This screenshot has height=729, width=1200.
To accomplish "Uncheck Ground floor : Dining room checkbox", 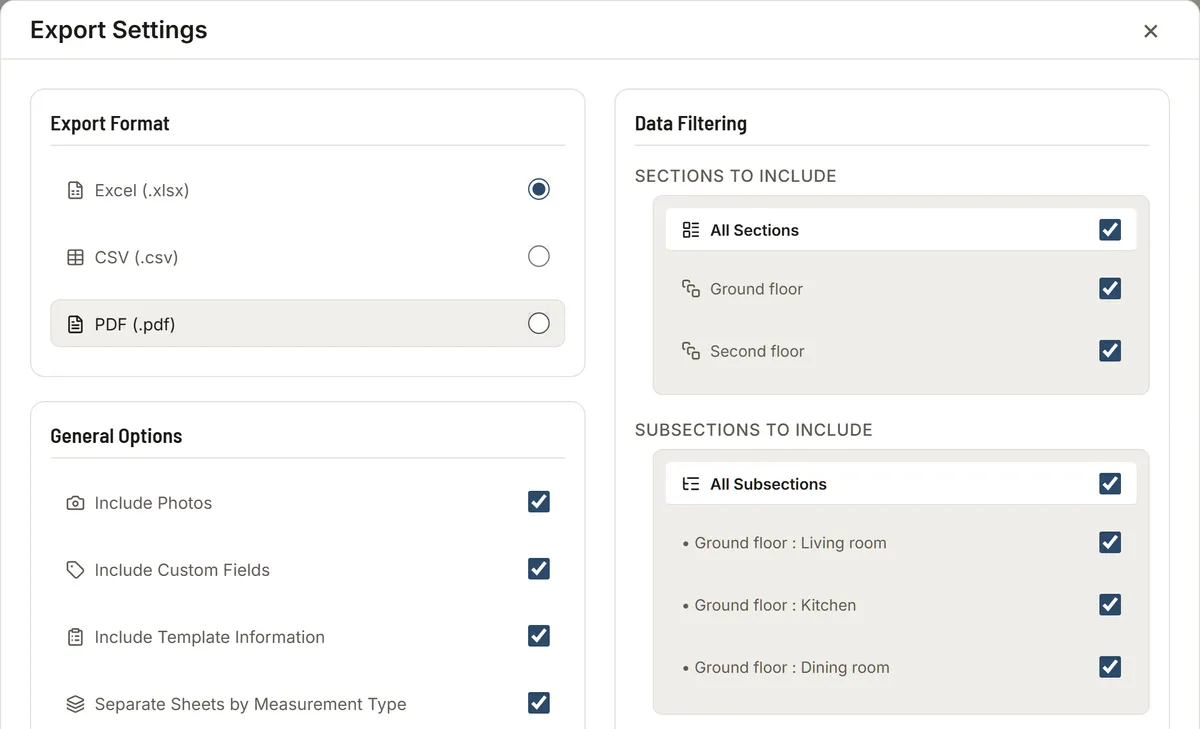I will click(x=1110, y=667).
